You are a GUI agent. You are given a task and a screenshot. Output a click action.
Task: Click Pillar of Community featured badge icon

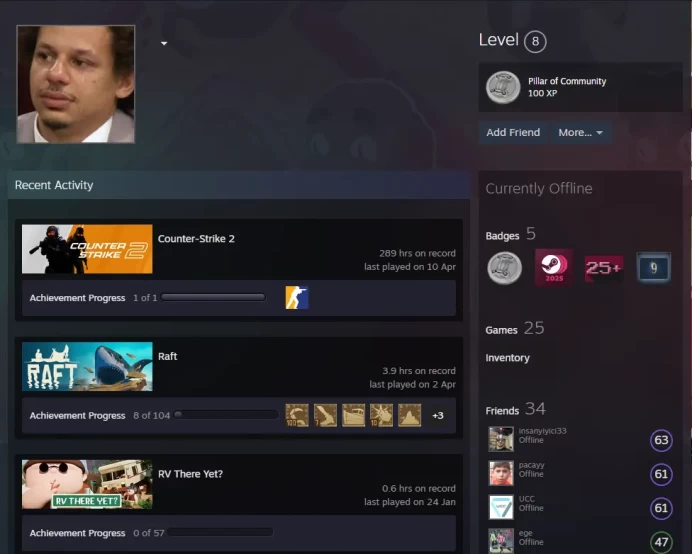(x=503, y=87)
